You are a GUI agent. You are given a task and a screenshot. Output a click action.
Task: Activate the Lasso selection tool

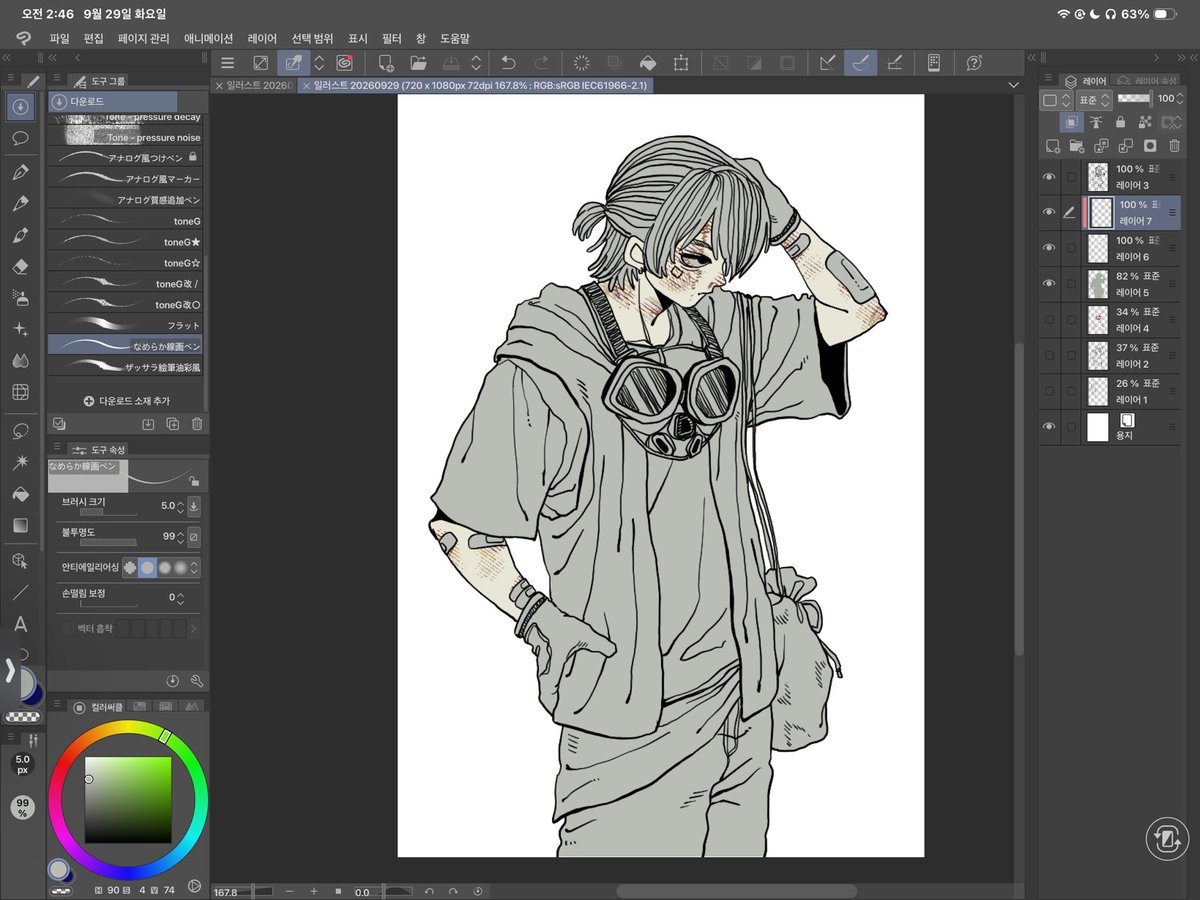coord(20,431)
